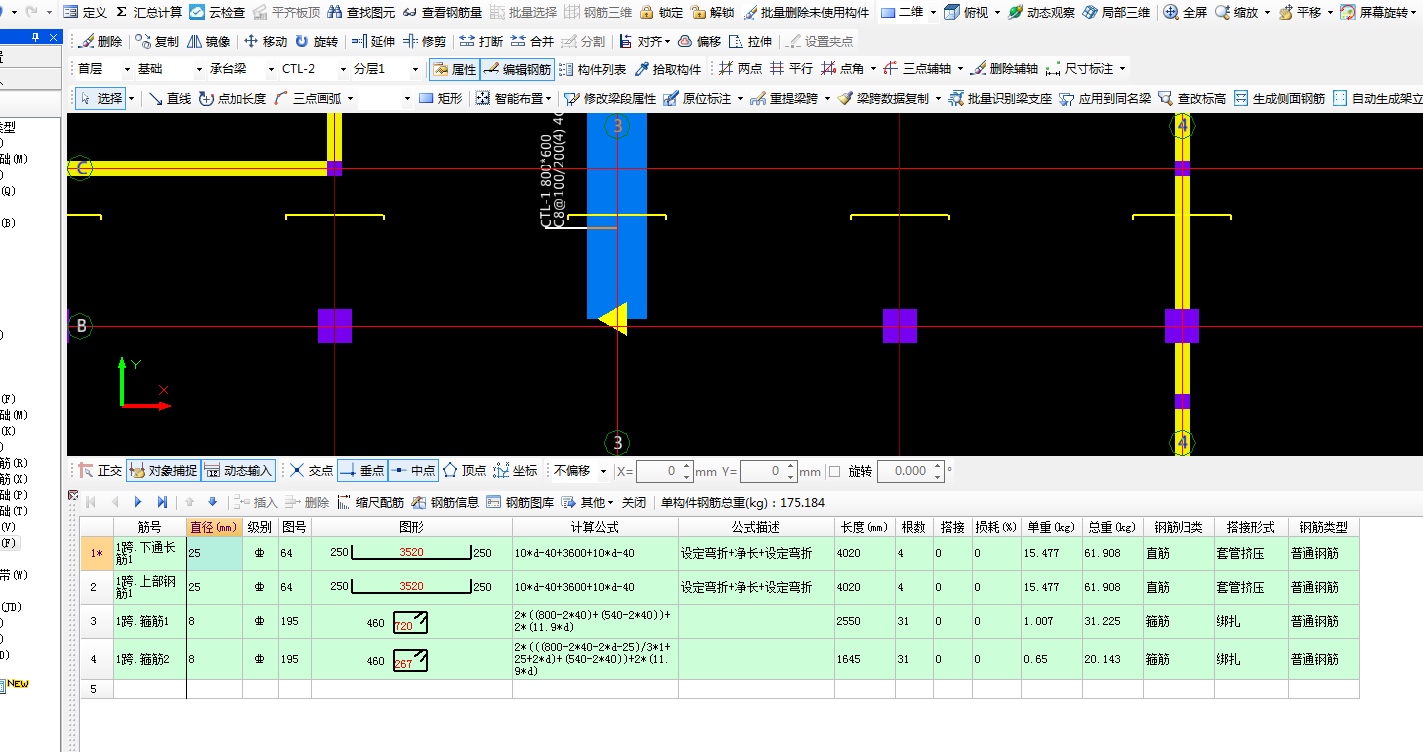The image size is (1423, 752).
Task: Toggle 垂点 perpendicular snap
Action: tap(362, 470)
